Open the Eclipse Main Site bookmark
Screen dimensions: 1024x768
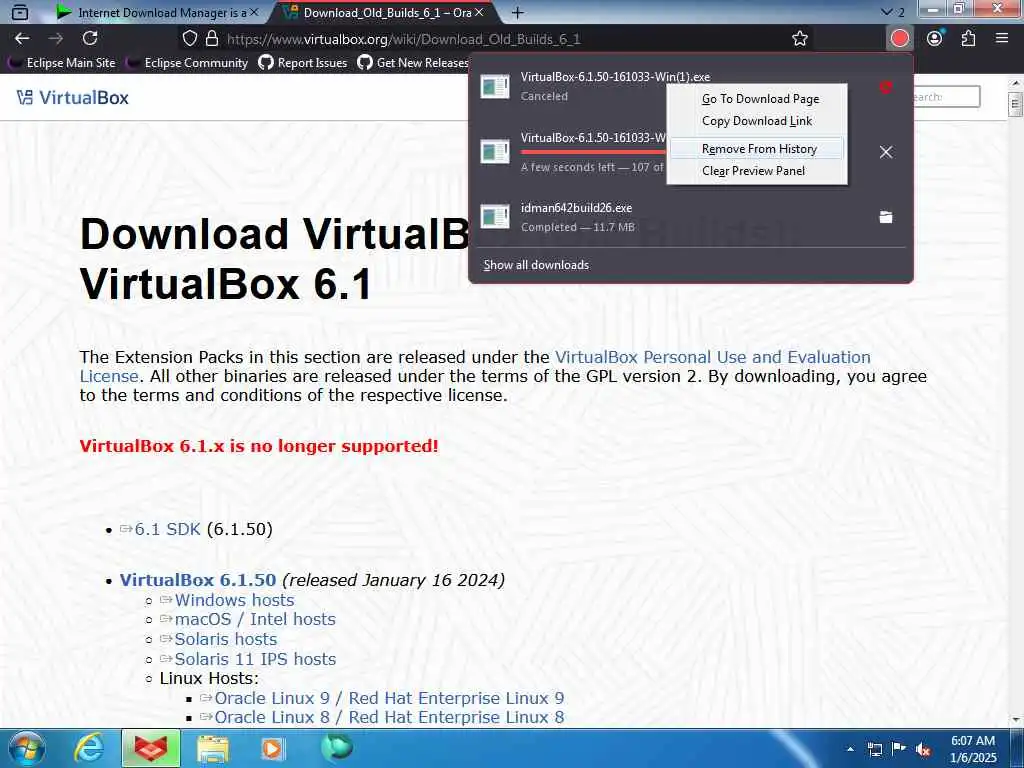tap(62, 63)
